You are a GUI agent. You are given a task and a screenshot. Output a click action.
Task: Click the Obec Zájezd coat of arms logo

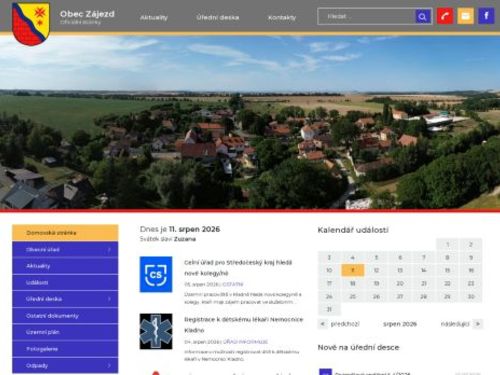(x=31, y=23)
